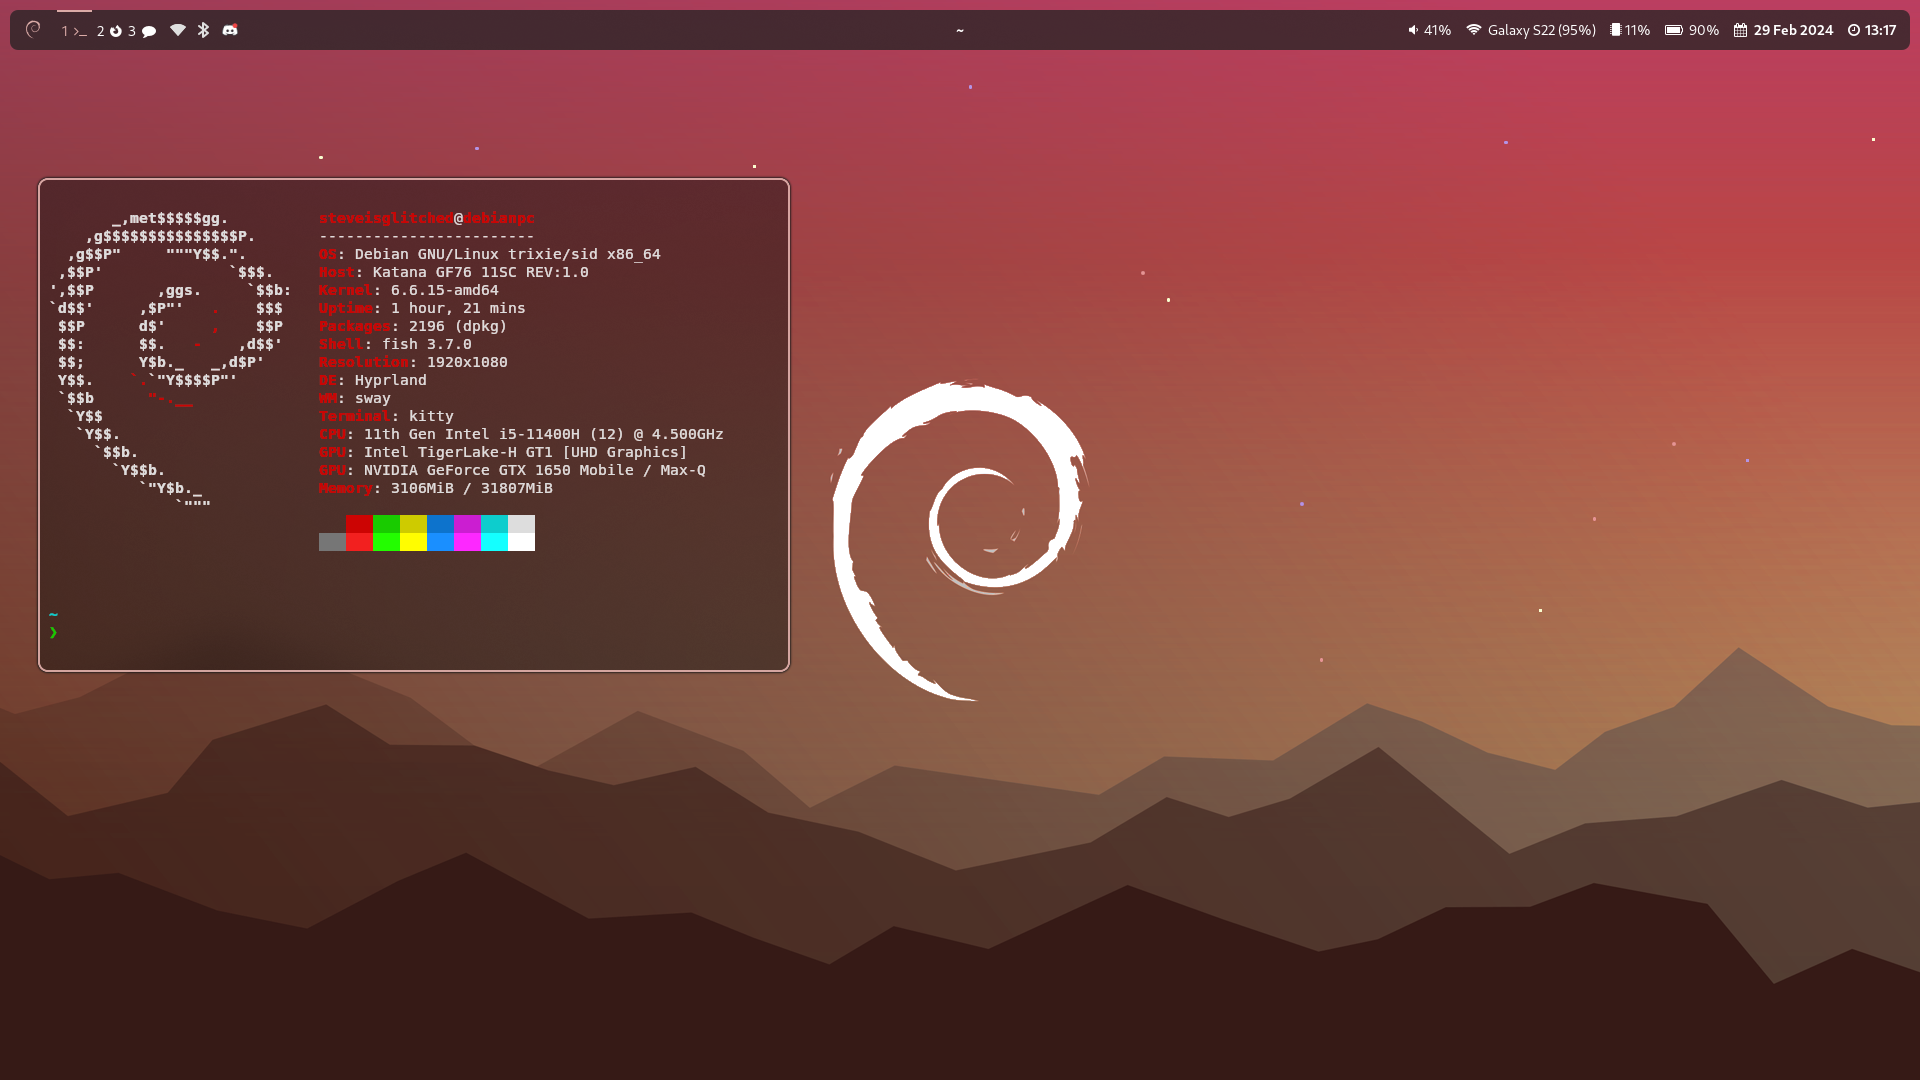Viewport: 1920px width, 1080px height.
Task: Click the volume indicator showing 41%
Action: pyautogui.click(x=1430, y=30)
